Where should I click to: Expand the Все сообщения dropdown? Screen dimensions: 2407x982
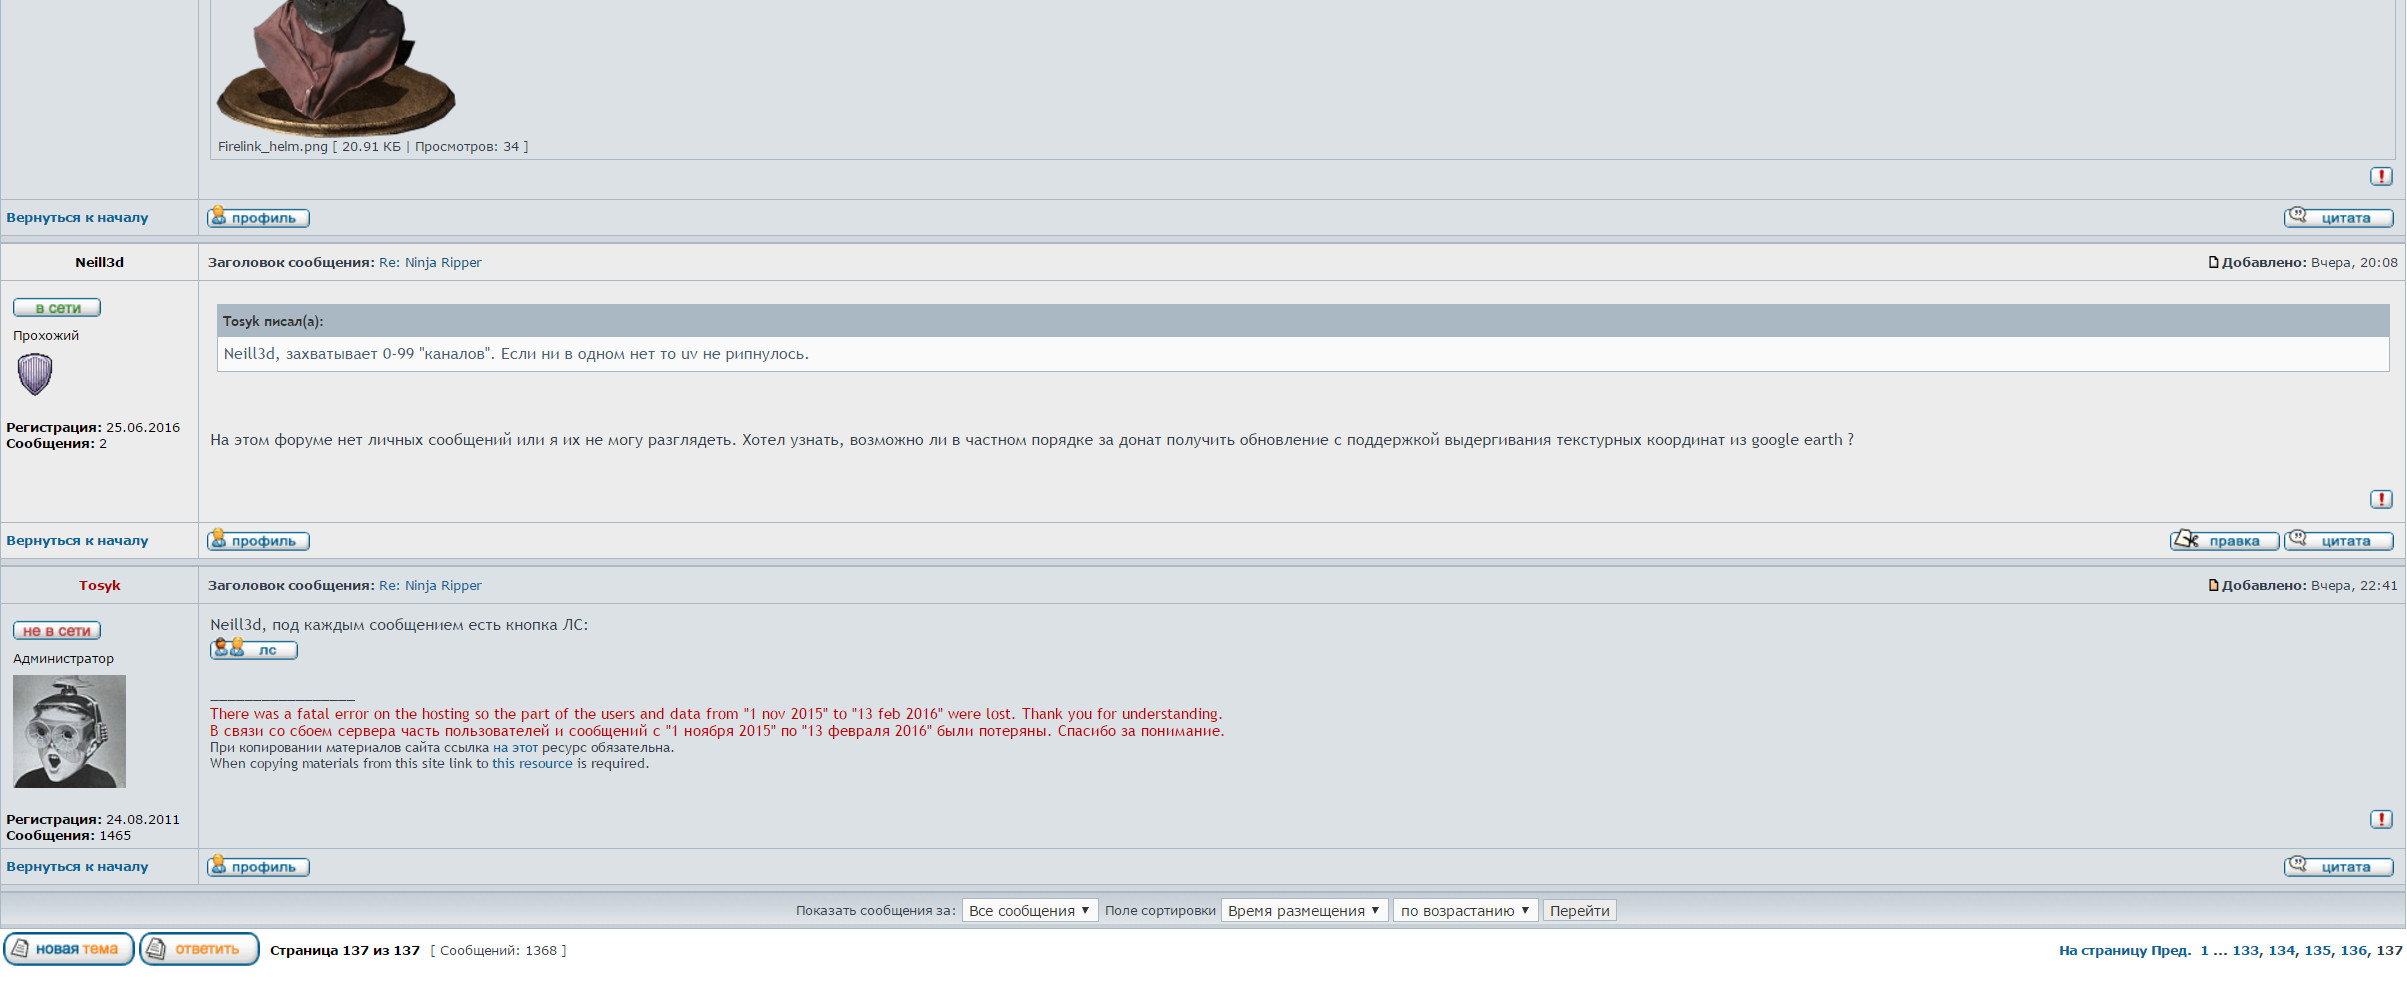click(1029, 911)
